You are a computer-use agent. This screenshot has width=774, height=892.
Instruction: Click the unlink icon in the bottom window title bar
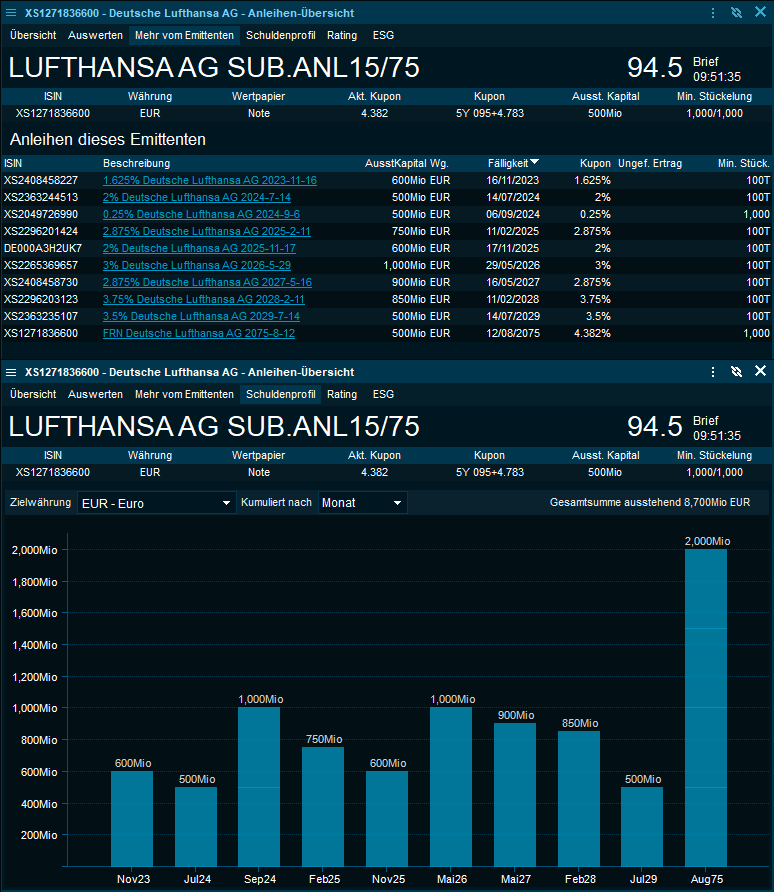click(x=736, y=372)
